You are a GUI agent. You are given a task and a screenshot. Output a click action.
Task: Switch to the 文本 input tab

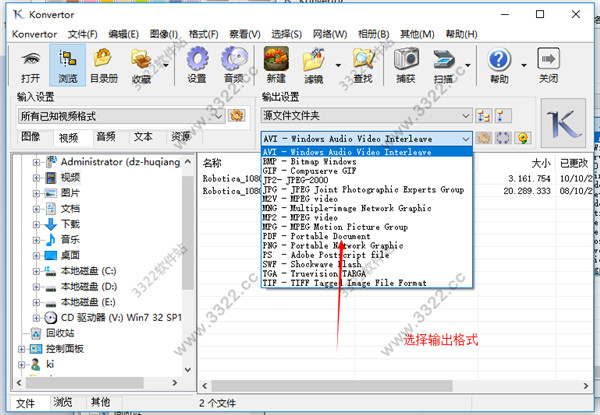(143, 137)
